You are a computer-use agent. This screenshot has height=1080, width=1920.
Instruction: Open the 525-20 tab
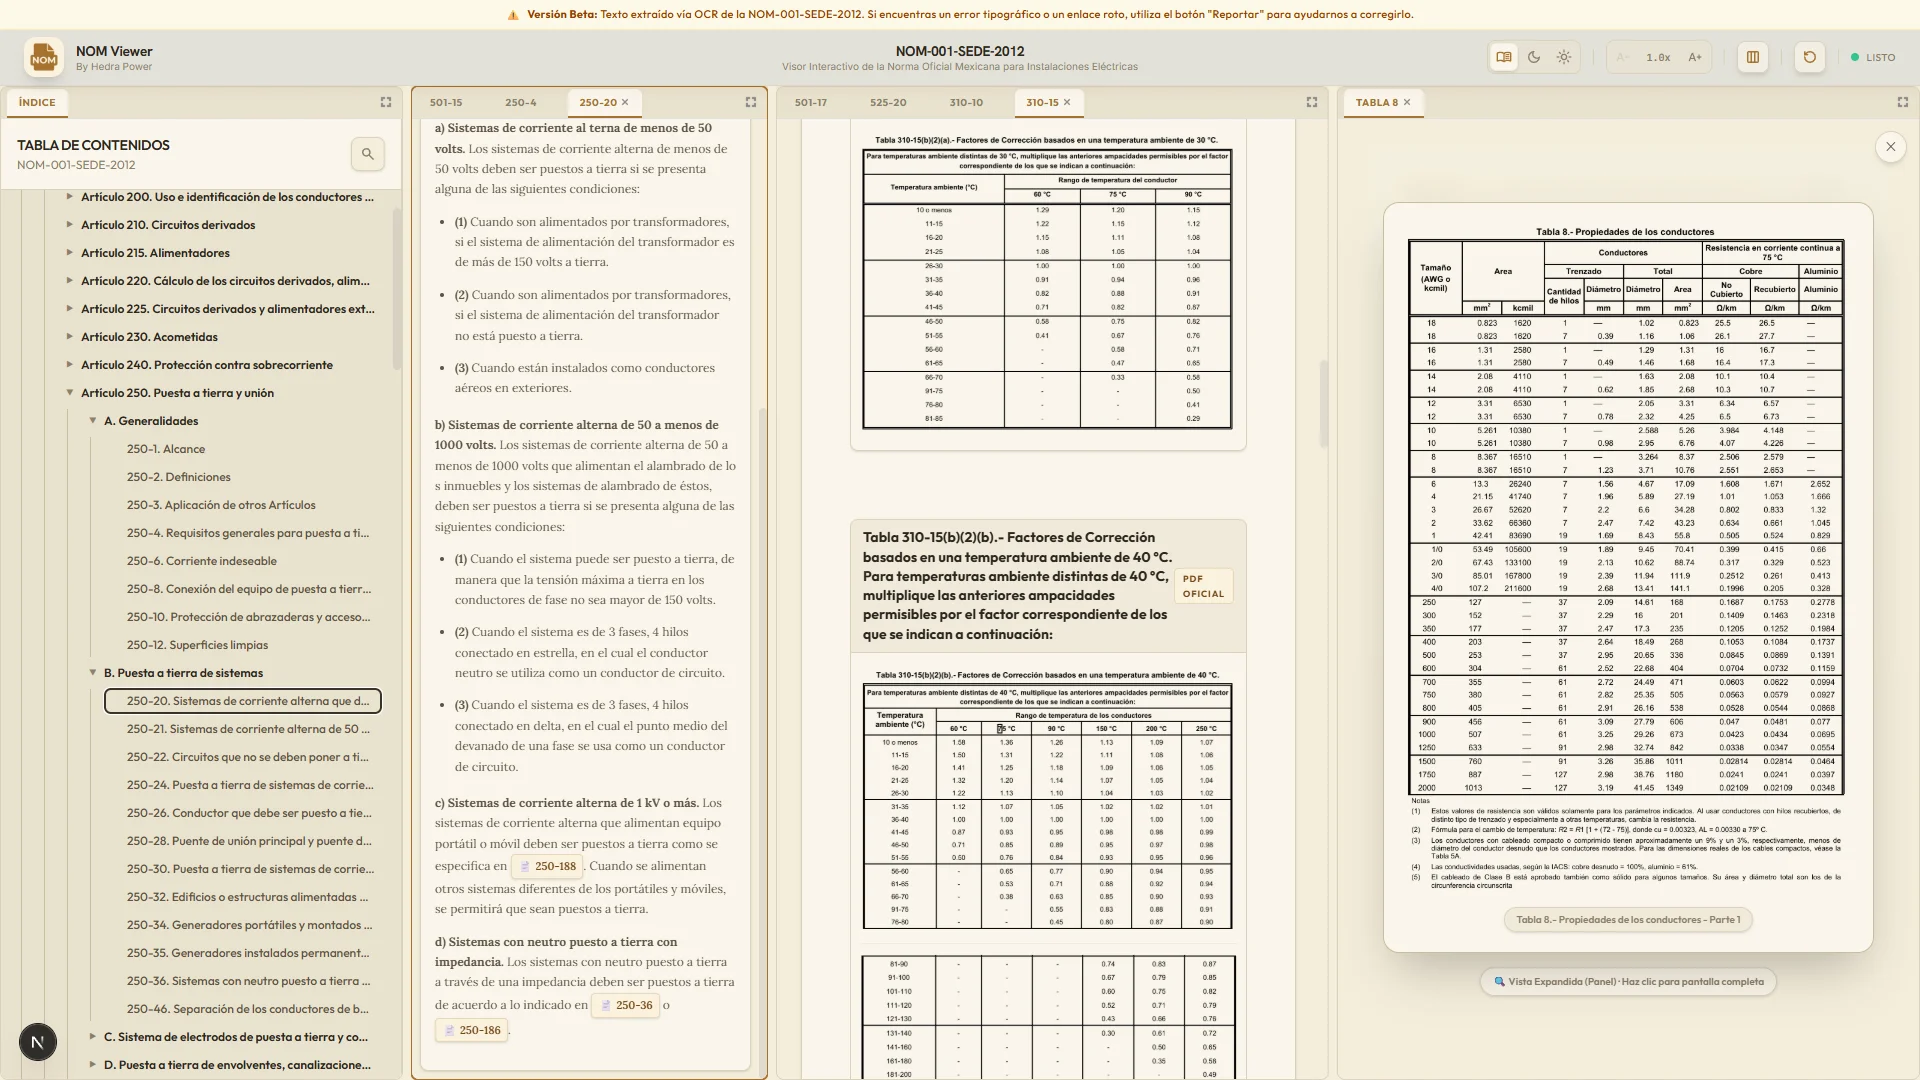click(888, 102)
